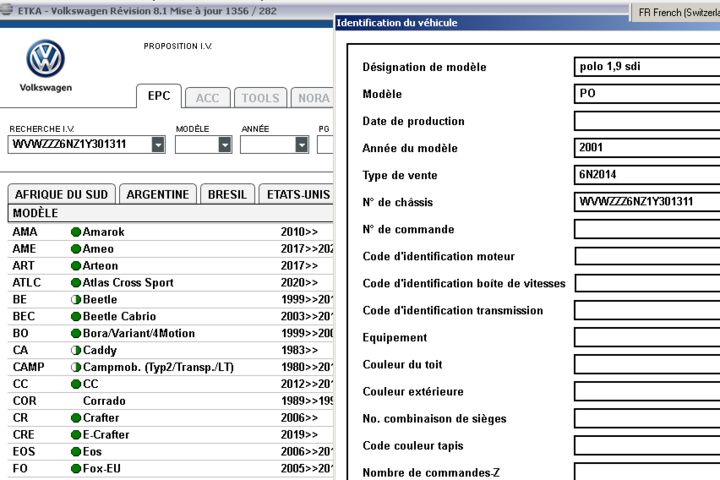Click green status dot beside E-Crafter
720x480 pixels.
[76, 435]
